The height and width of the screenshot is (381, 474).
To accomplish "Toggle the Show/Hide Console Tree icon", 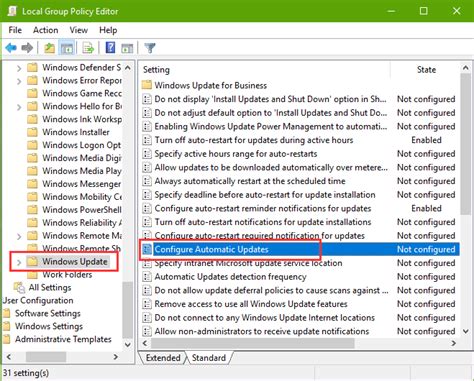I will tap(67, 48).
